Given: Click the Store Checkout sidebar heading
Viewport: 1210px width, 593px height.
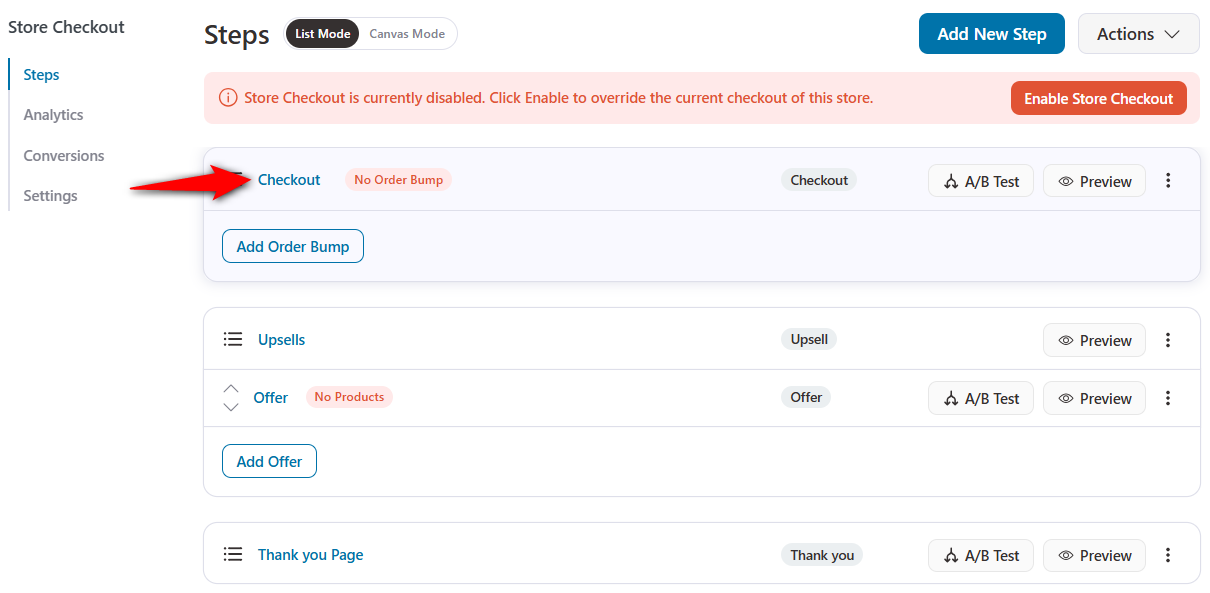Looking at the screenshot, I should pyautogui.click(x=66, y=27).
